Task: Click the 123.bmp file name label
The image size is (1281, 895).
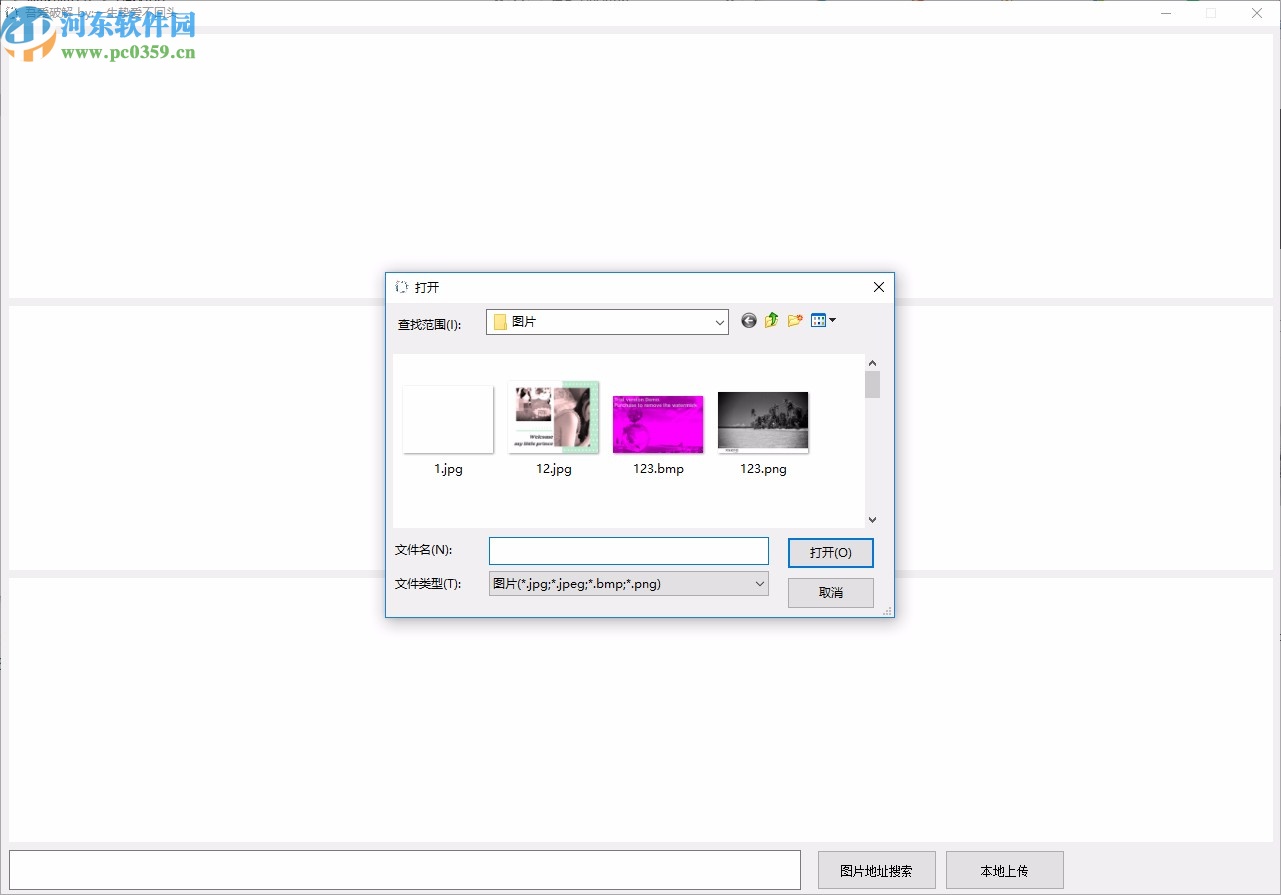Action: 659,468
